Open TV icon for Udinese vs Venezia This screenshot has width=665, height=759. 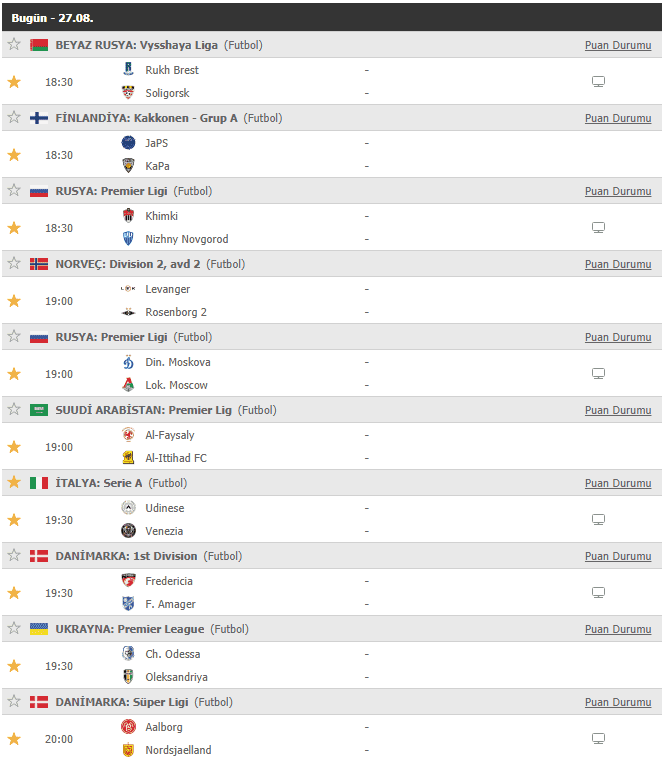(x=598, y=520)
